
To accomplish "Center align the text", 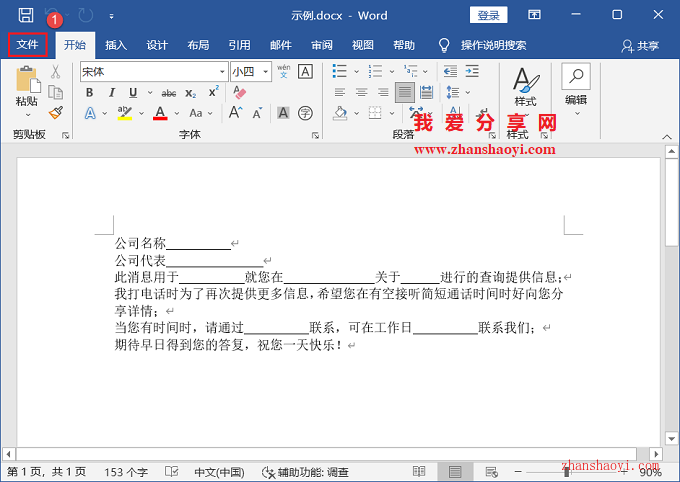I will pyautogui.click(x=361, y=92).
